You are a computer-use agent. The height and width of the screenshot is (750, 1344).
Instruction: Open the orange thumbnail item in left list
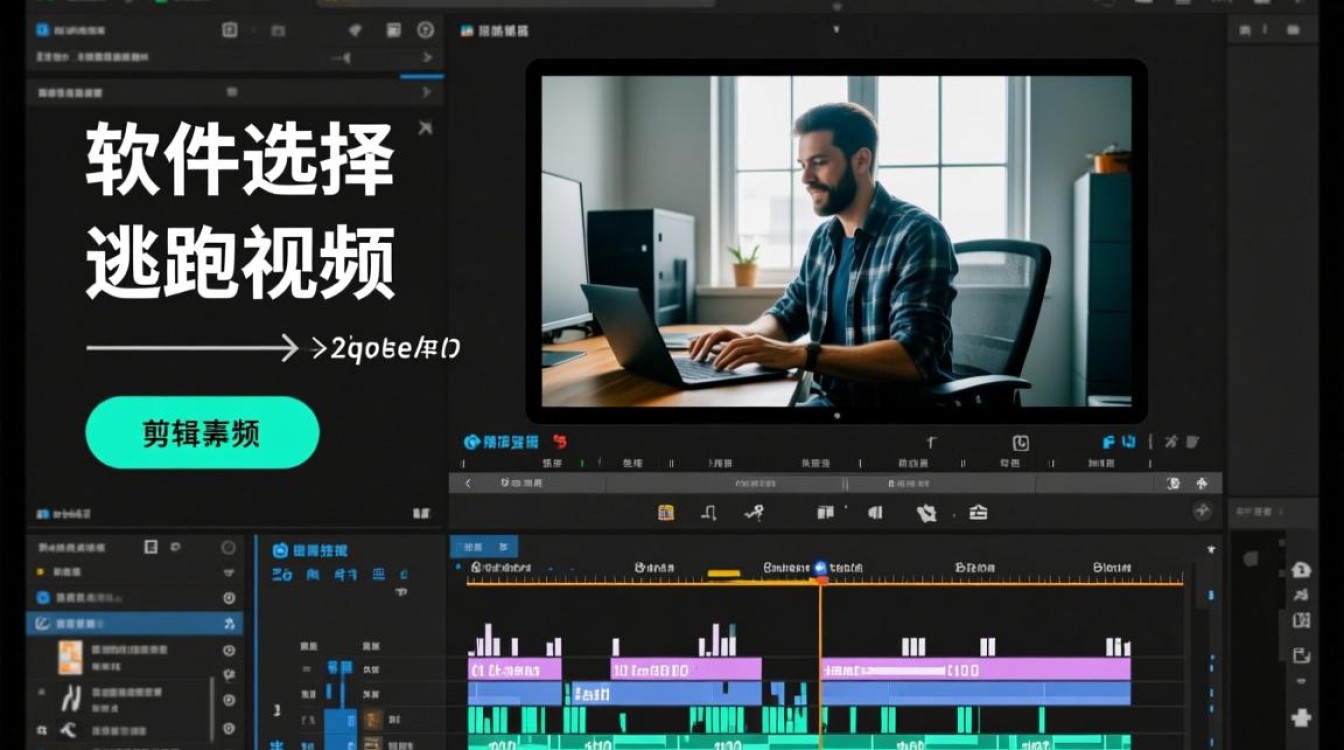[70, 656]
